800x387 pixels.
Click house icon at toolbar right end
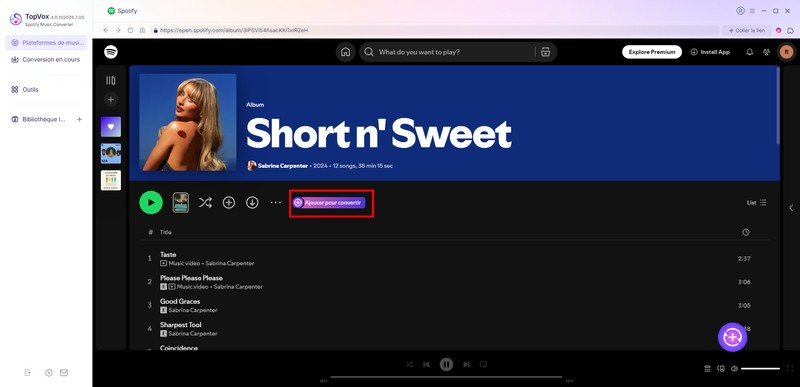(790, 31)
